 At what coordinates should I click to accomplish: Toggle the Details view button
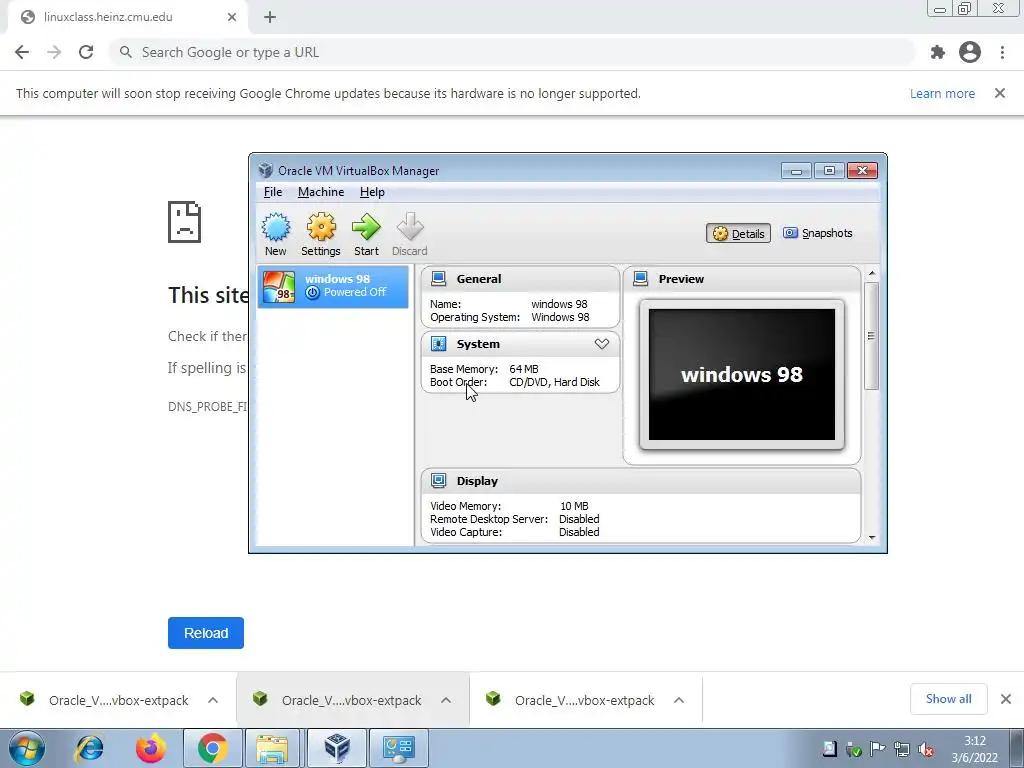[739, 234]
